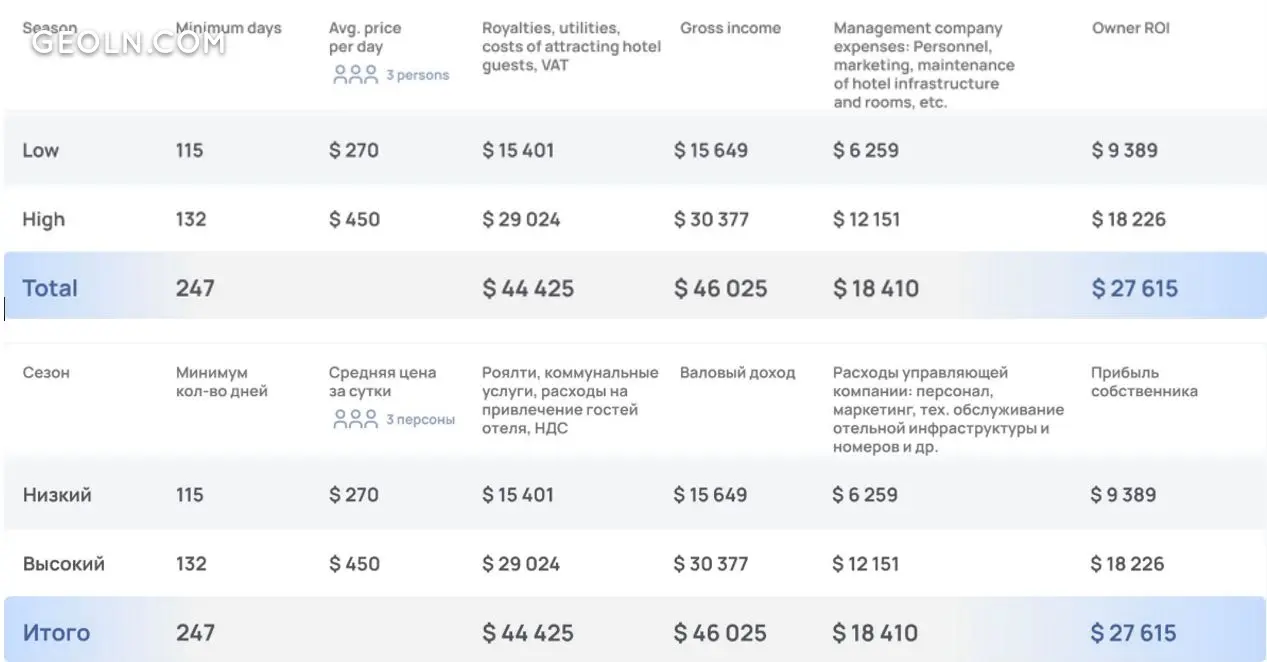Select the "Итого" row label
Viewport: 1267px width, 662px height.
pyautogui.click(x=56, y=633)
